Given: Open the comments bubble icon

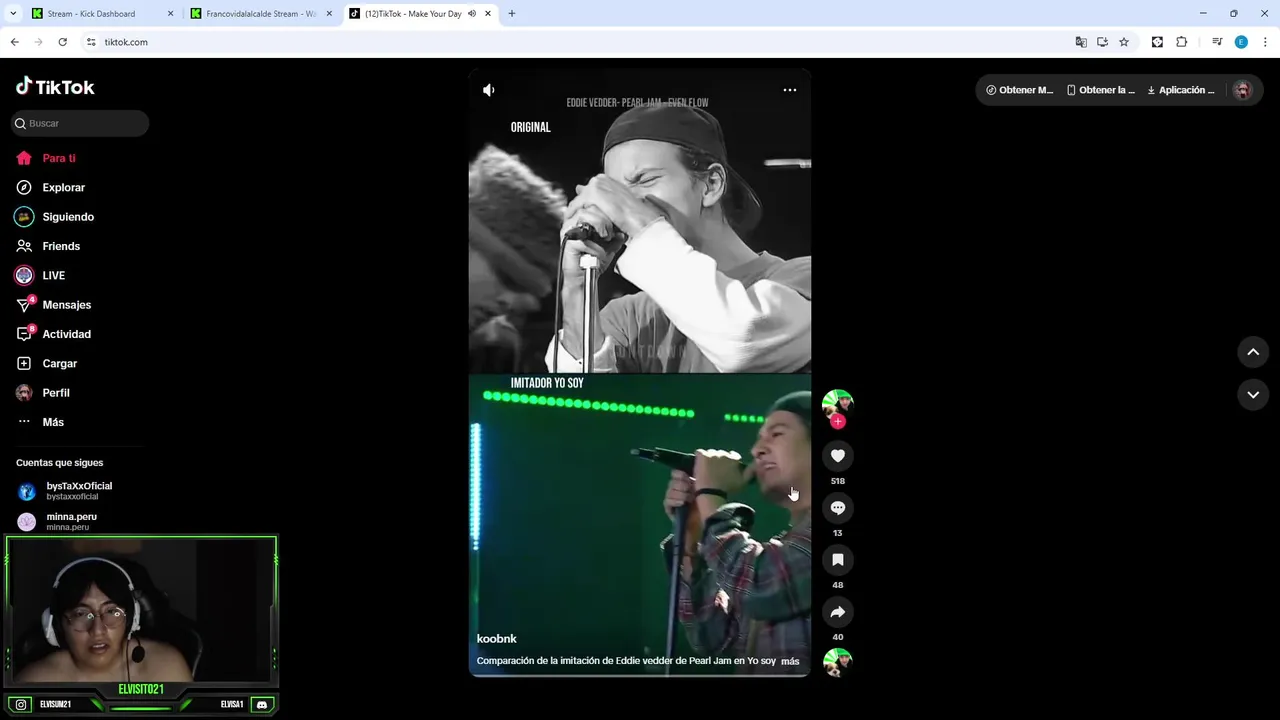Looking at the screenshot, I should [x=838, y=508].
